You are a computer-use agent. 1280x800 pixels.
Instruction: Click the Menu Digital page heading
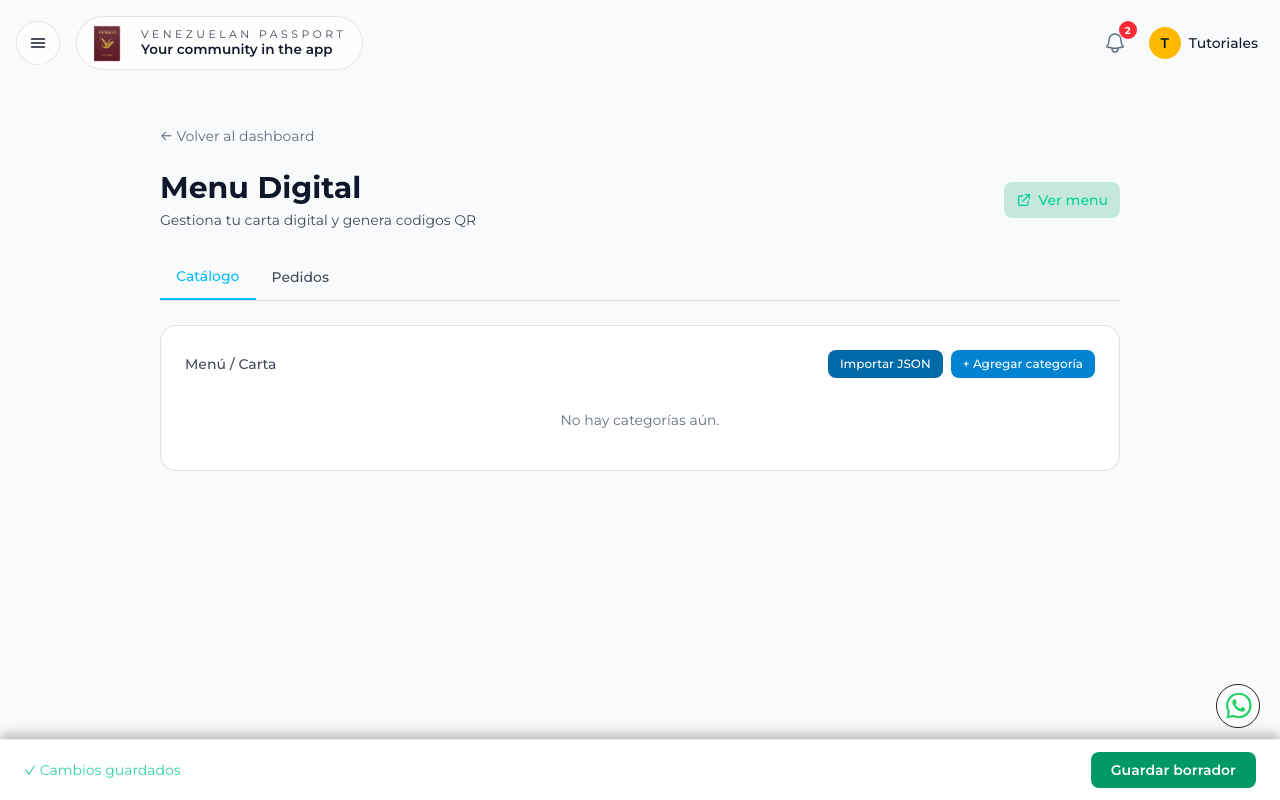[x=260, y=187]
